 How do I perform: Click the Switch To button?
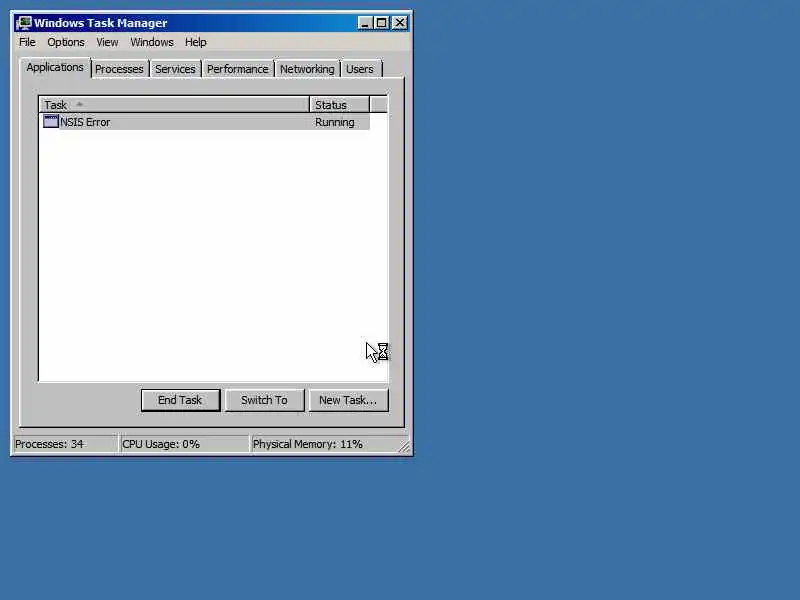click(264, 400)
